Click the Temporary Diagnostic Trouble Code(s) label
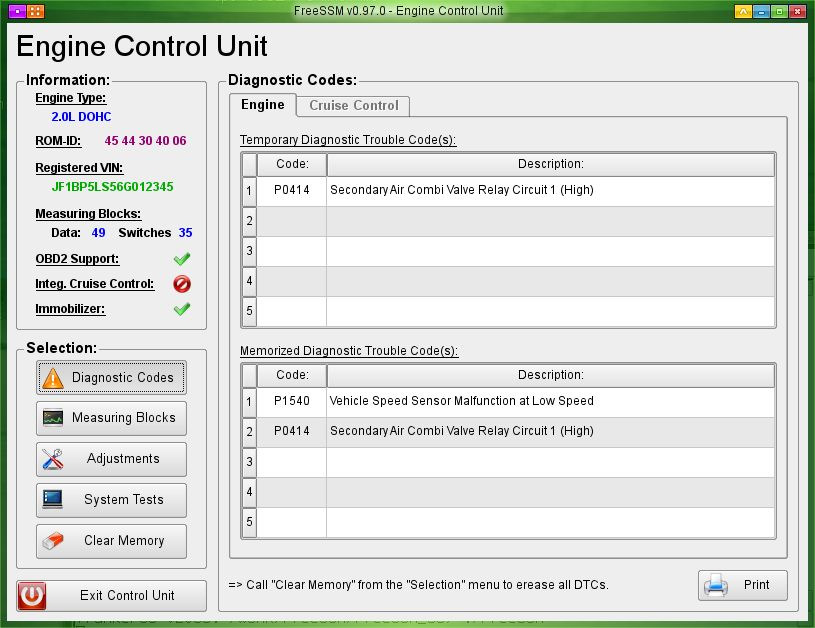This screenshot has width=815, height=628. point(348,140)
